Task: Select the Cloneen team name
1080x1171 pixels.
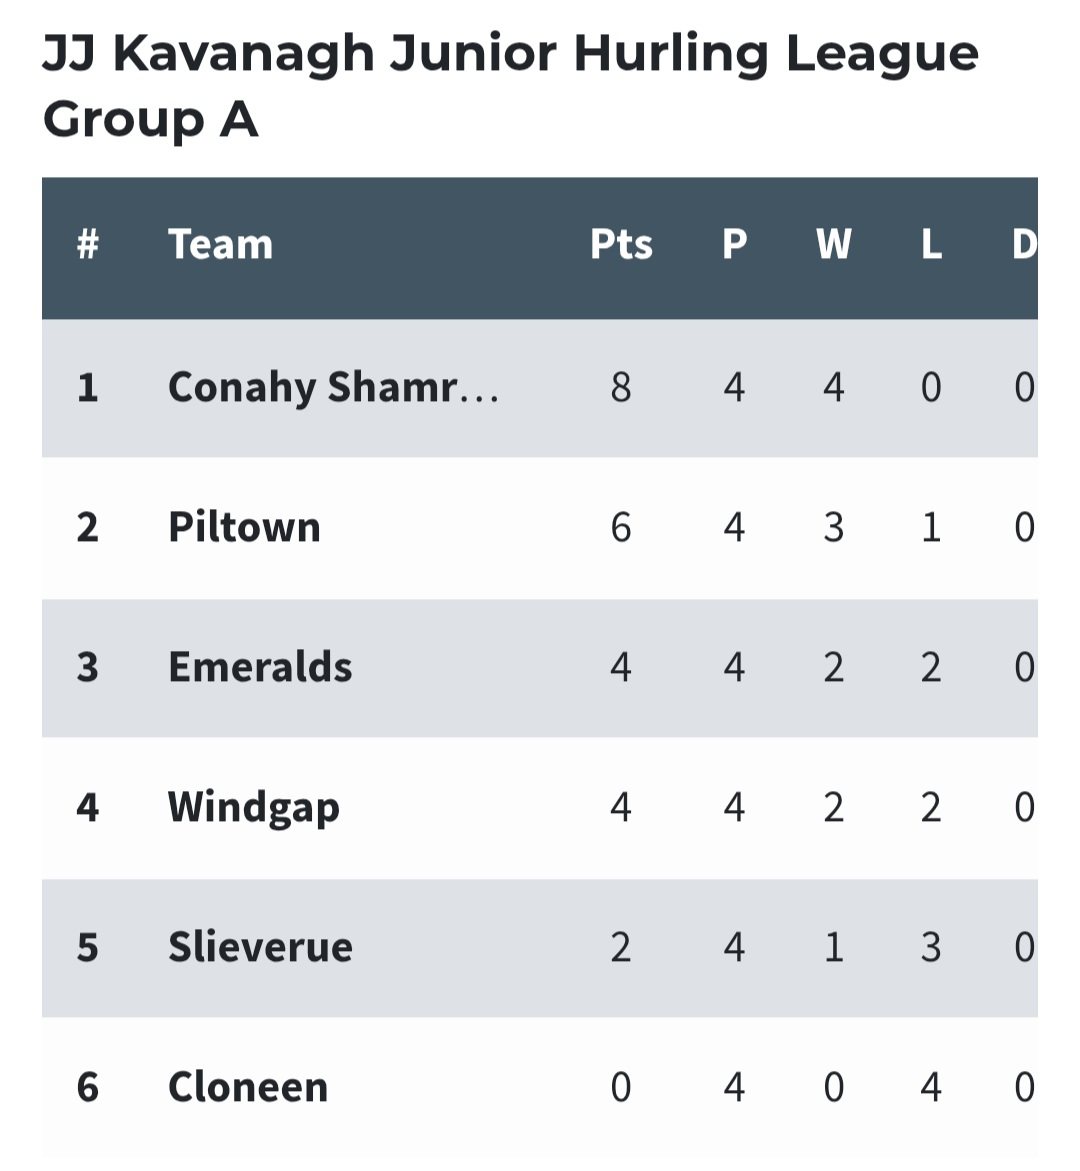Action: pyautogui.click(x=248, y=1087)
